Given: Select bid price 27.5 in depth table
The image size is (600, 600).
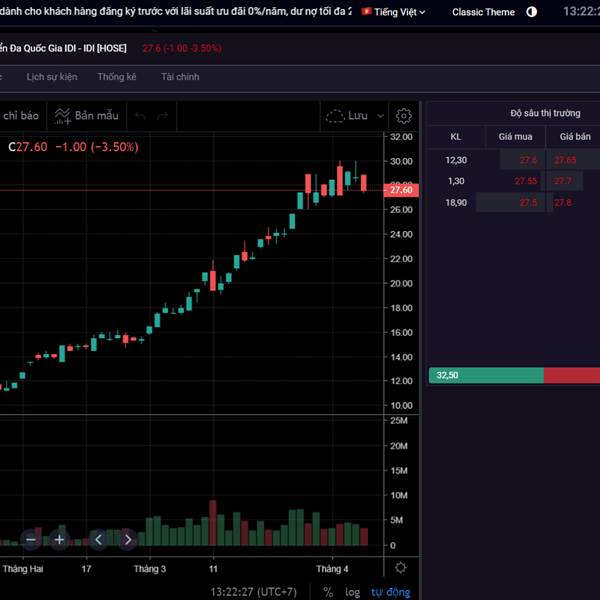Looking at the screenshot, I should point(528,202).
